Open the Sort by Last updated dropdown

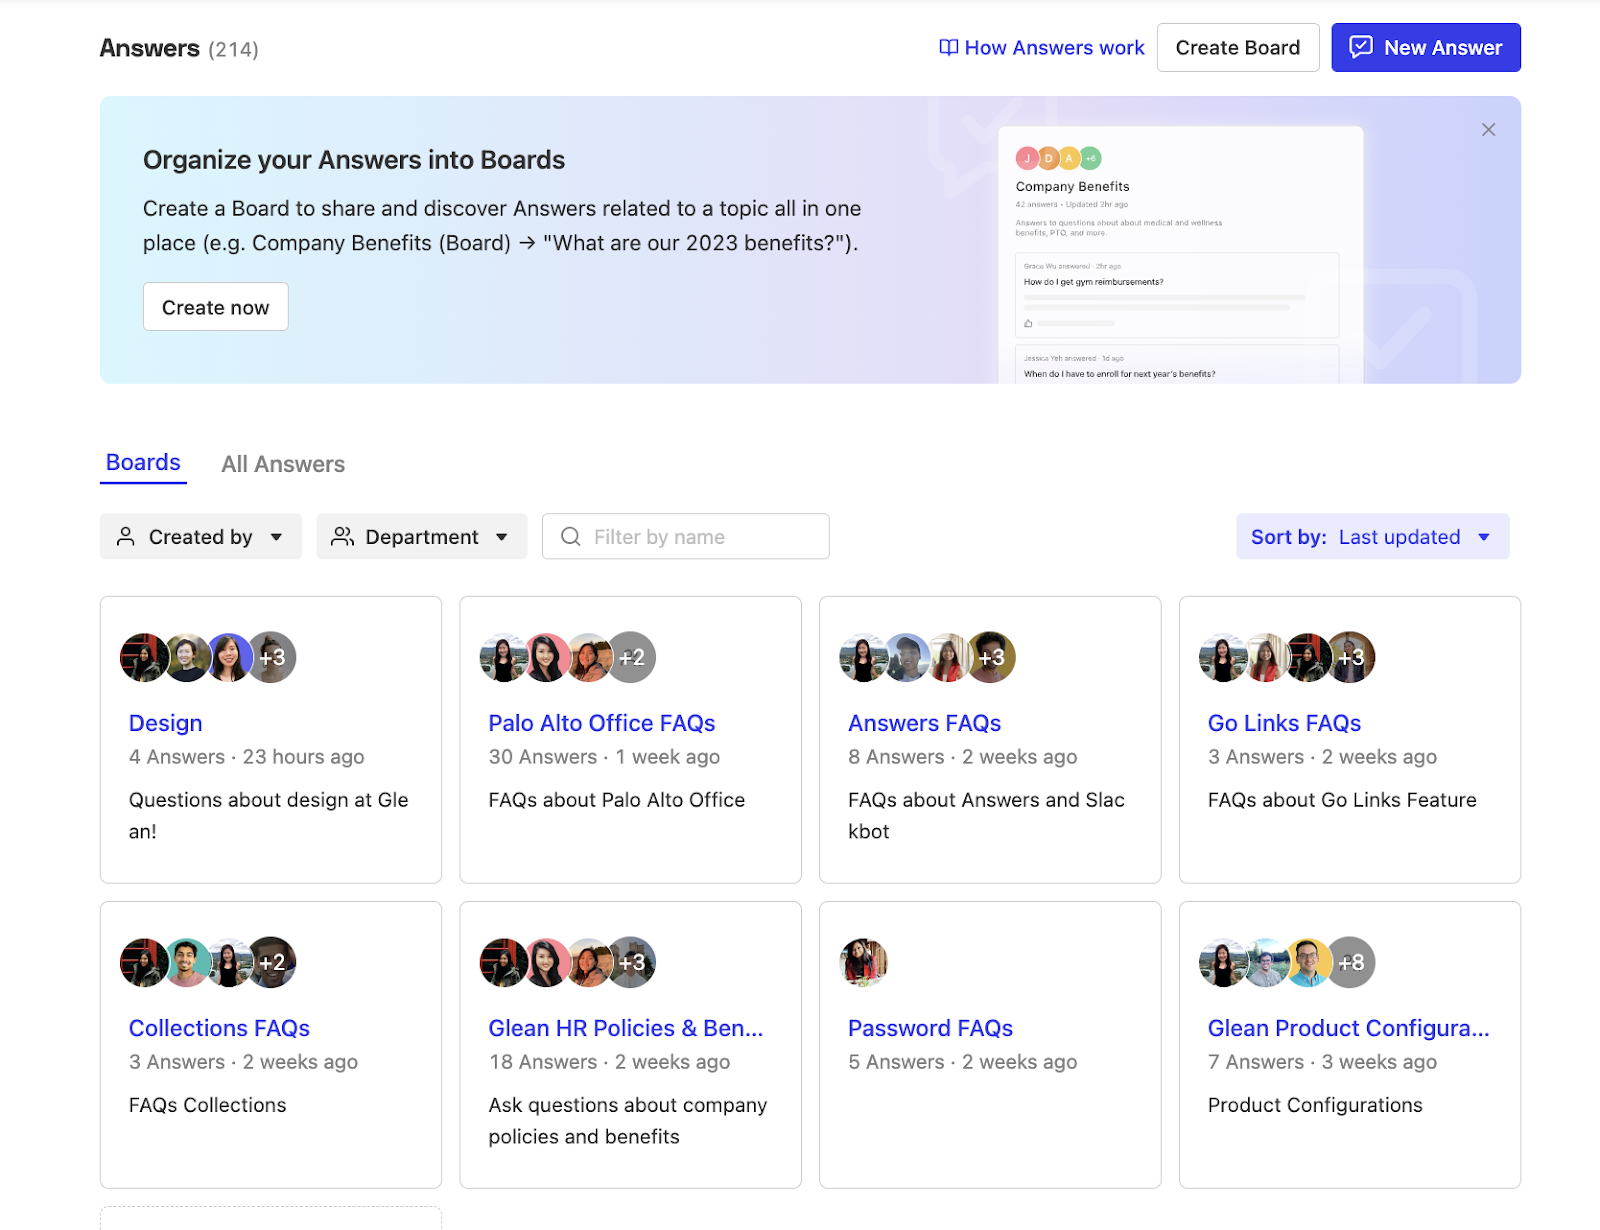click(1371, 537)
